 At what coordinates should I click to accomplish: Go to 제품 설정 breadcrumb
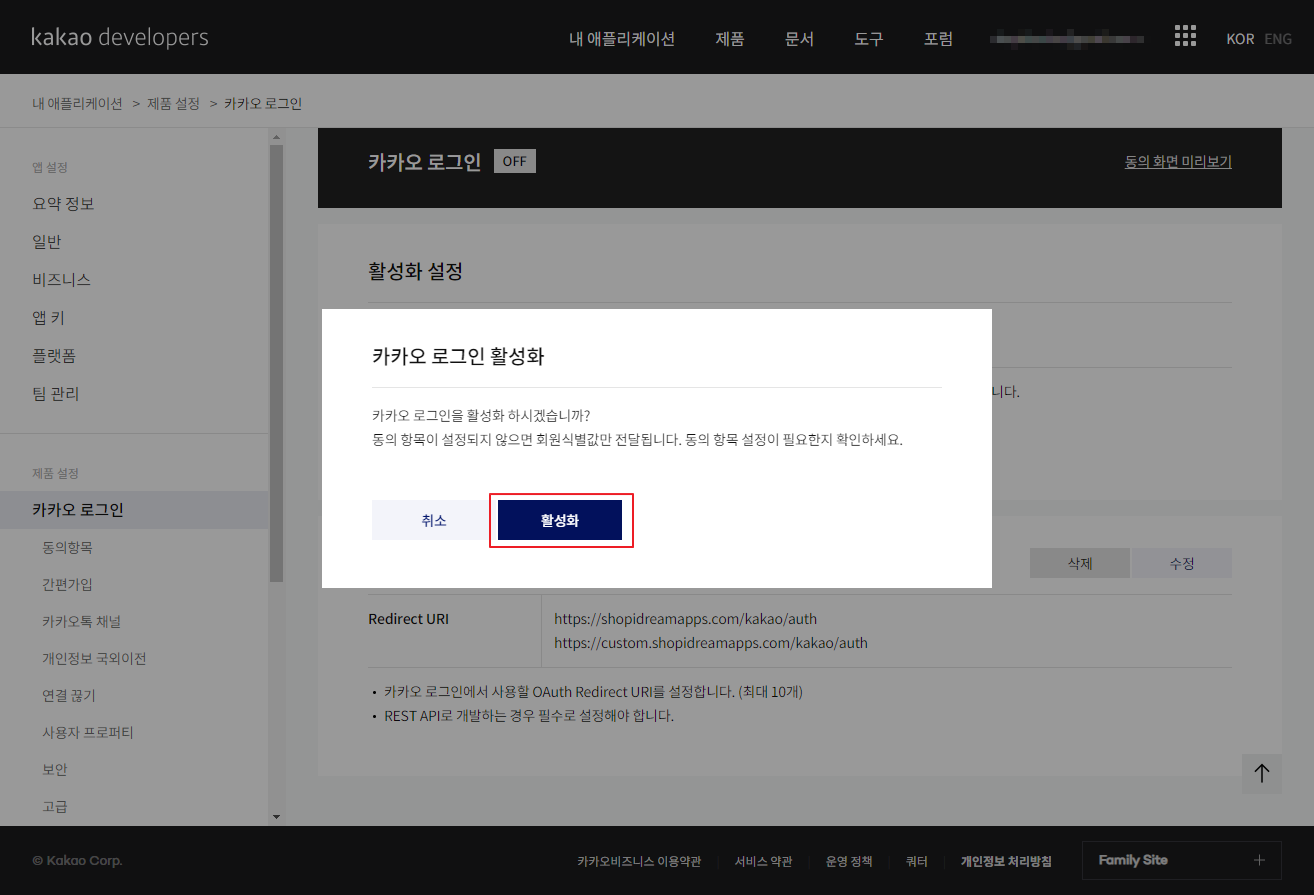(174, 104)
